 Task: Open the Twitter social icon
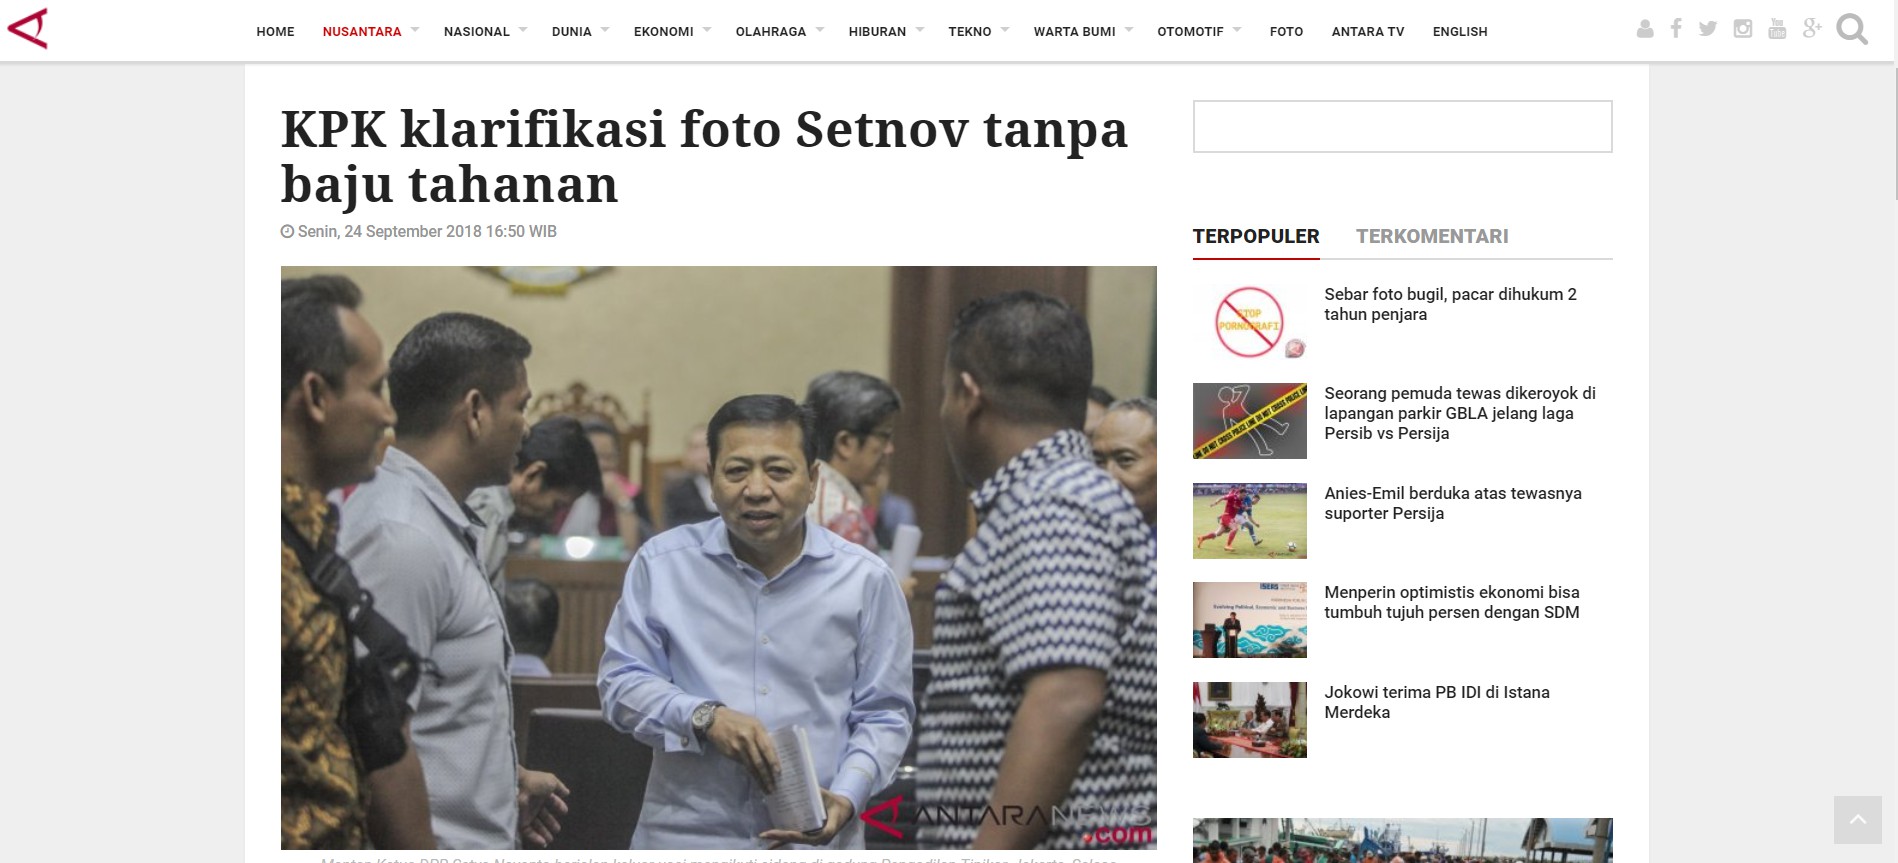[1708, 29]
